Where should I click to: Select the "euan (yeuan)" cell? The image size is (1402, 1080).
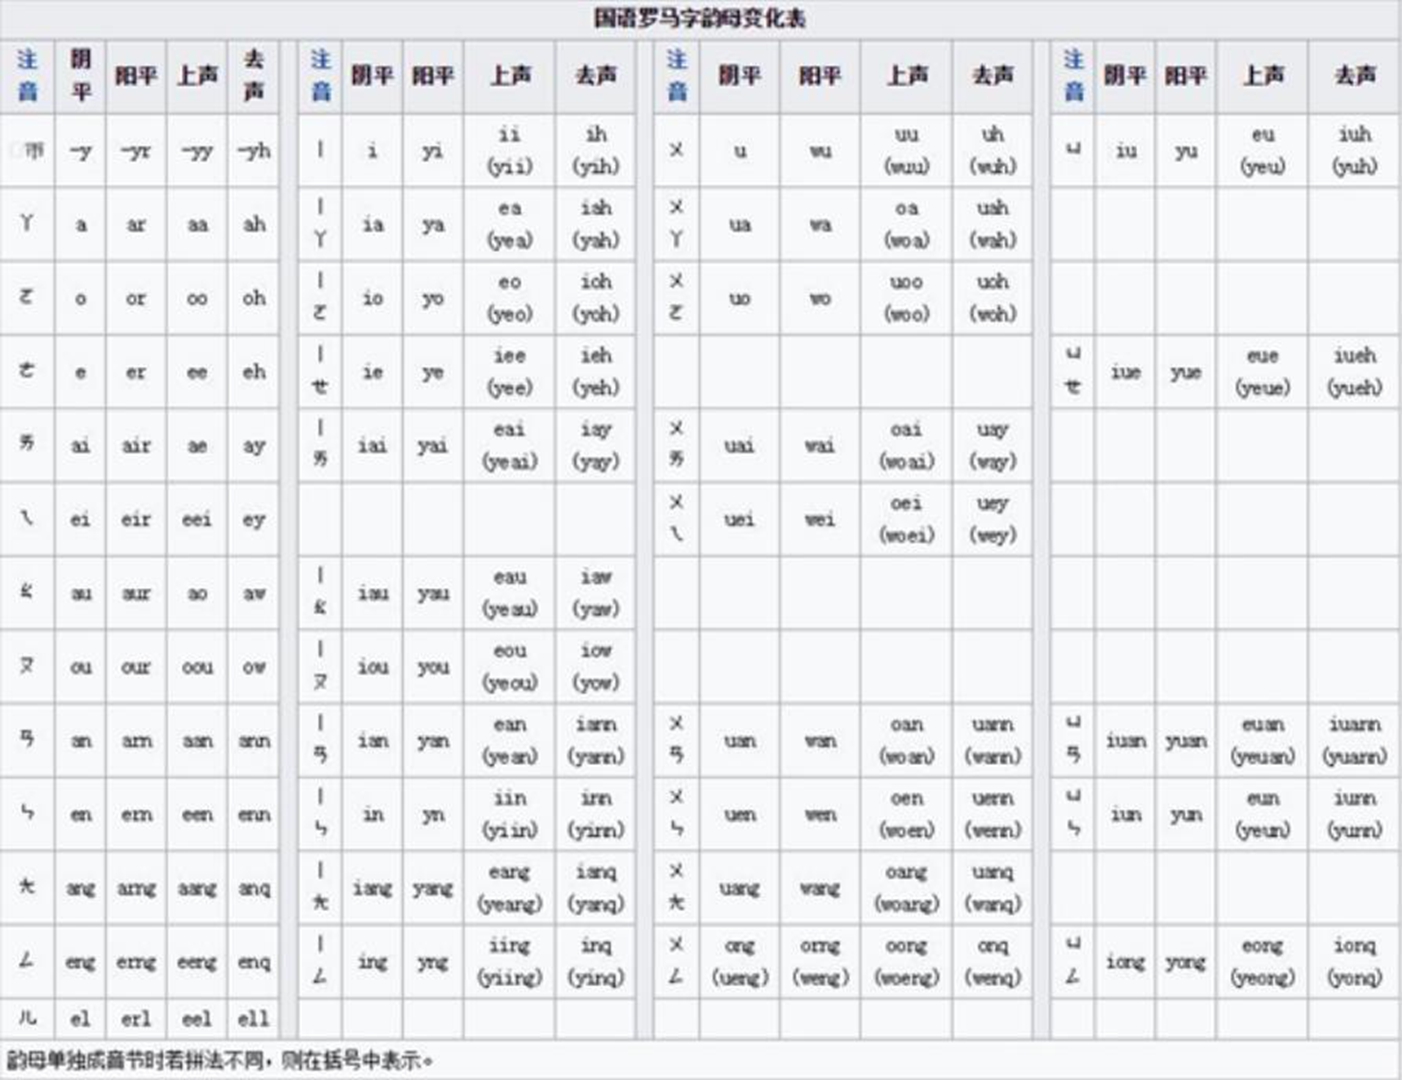1262,741
